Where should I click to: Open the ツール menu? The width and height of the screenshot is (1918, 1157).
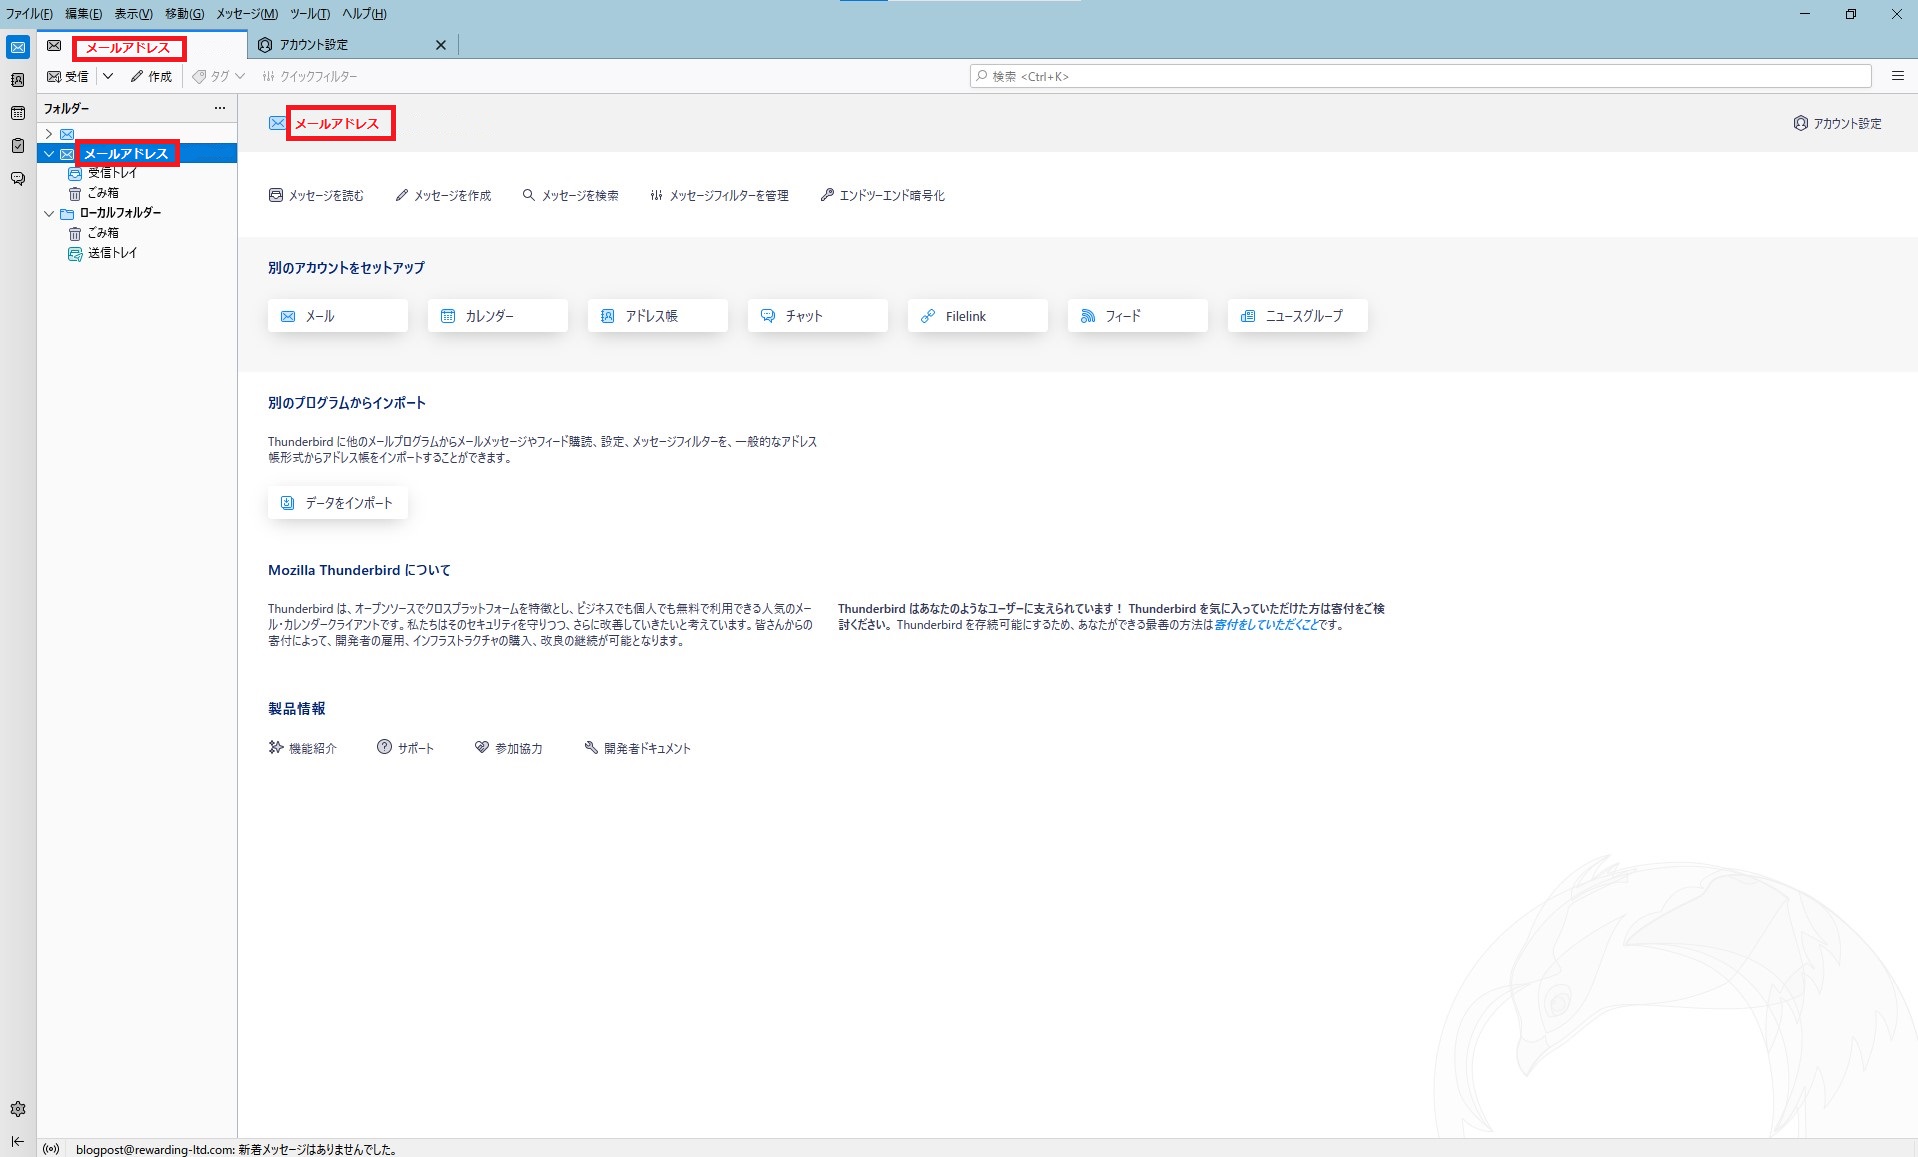(x=309, y=14)
